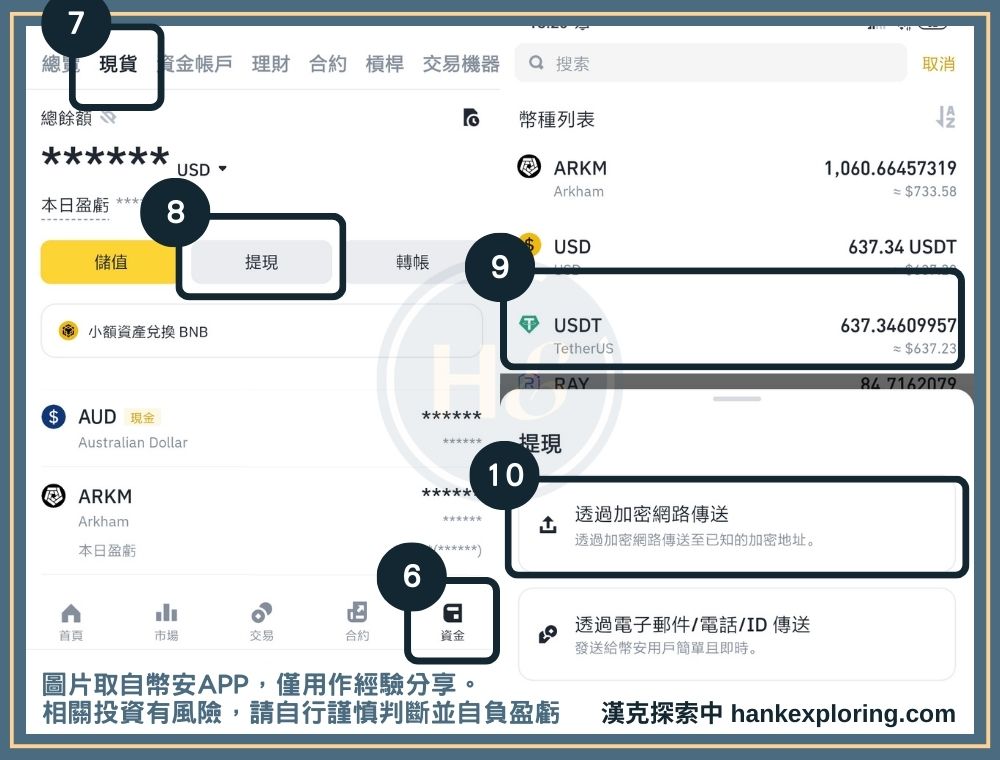Tap the 儲值 deposit button
Image resolution: width=1000 pixels, height=760 pixels.
tap(110, 262)
